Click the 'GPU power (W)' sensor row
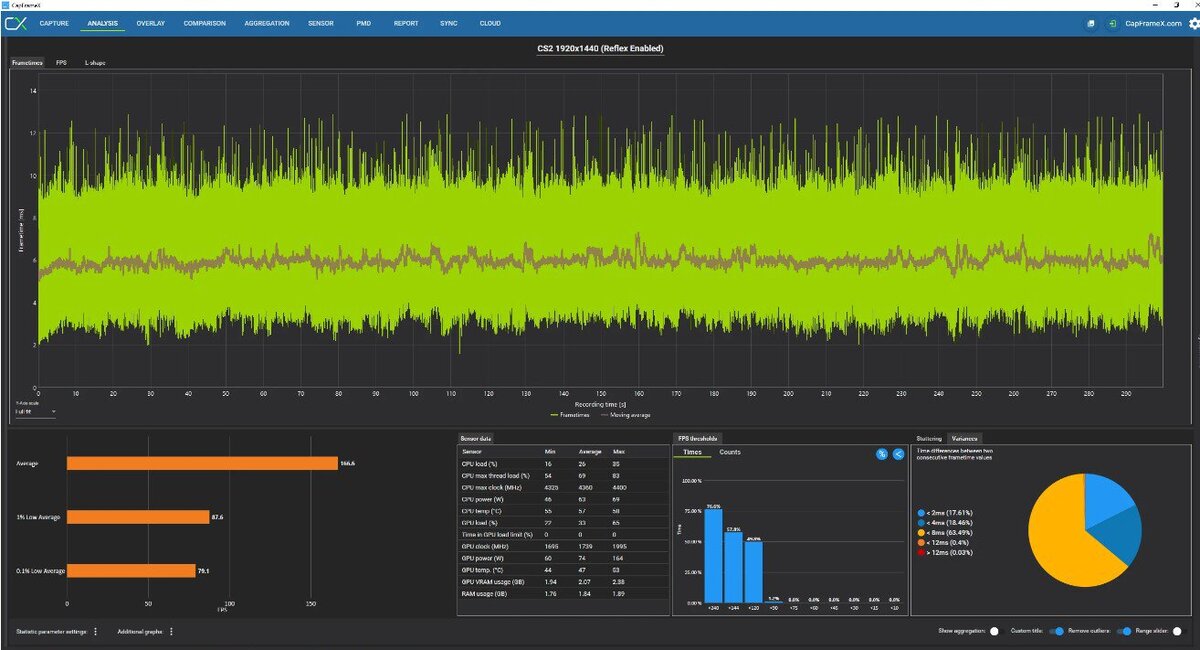The width and height of the screenshot is (1200, 650). pos(563,559)
